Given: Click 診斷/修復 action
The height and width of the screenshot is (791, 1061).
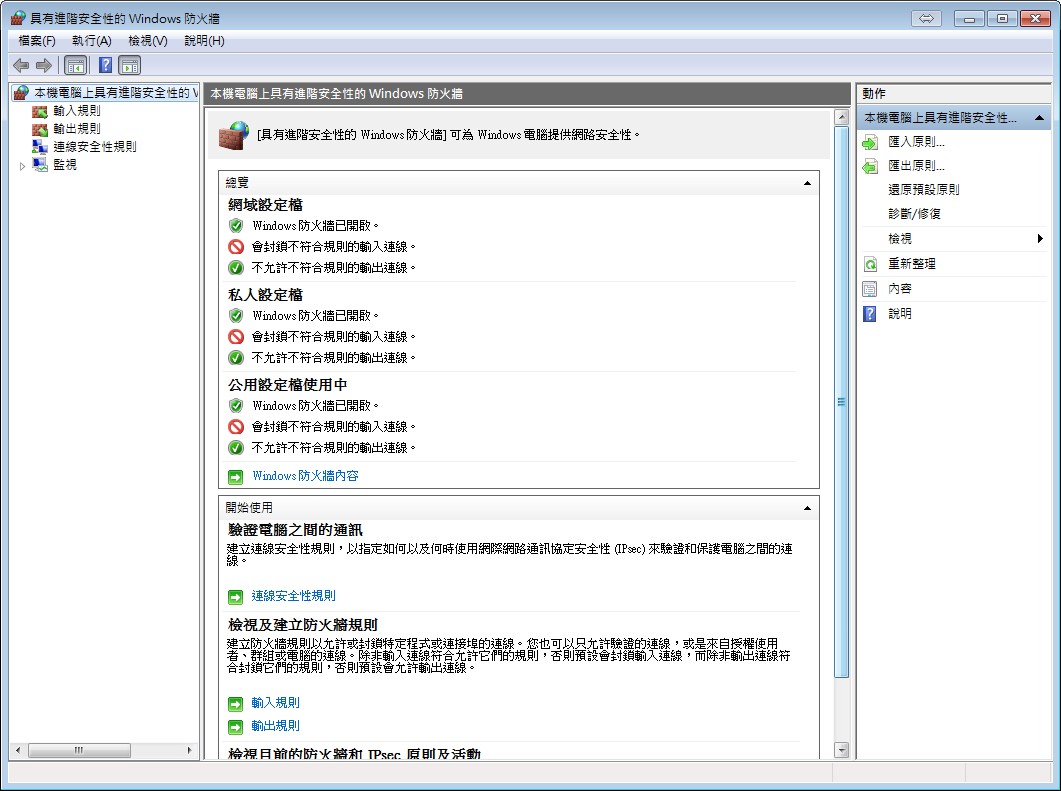Looking at the screenshot, I should [x=914, y=214].
